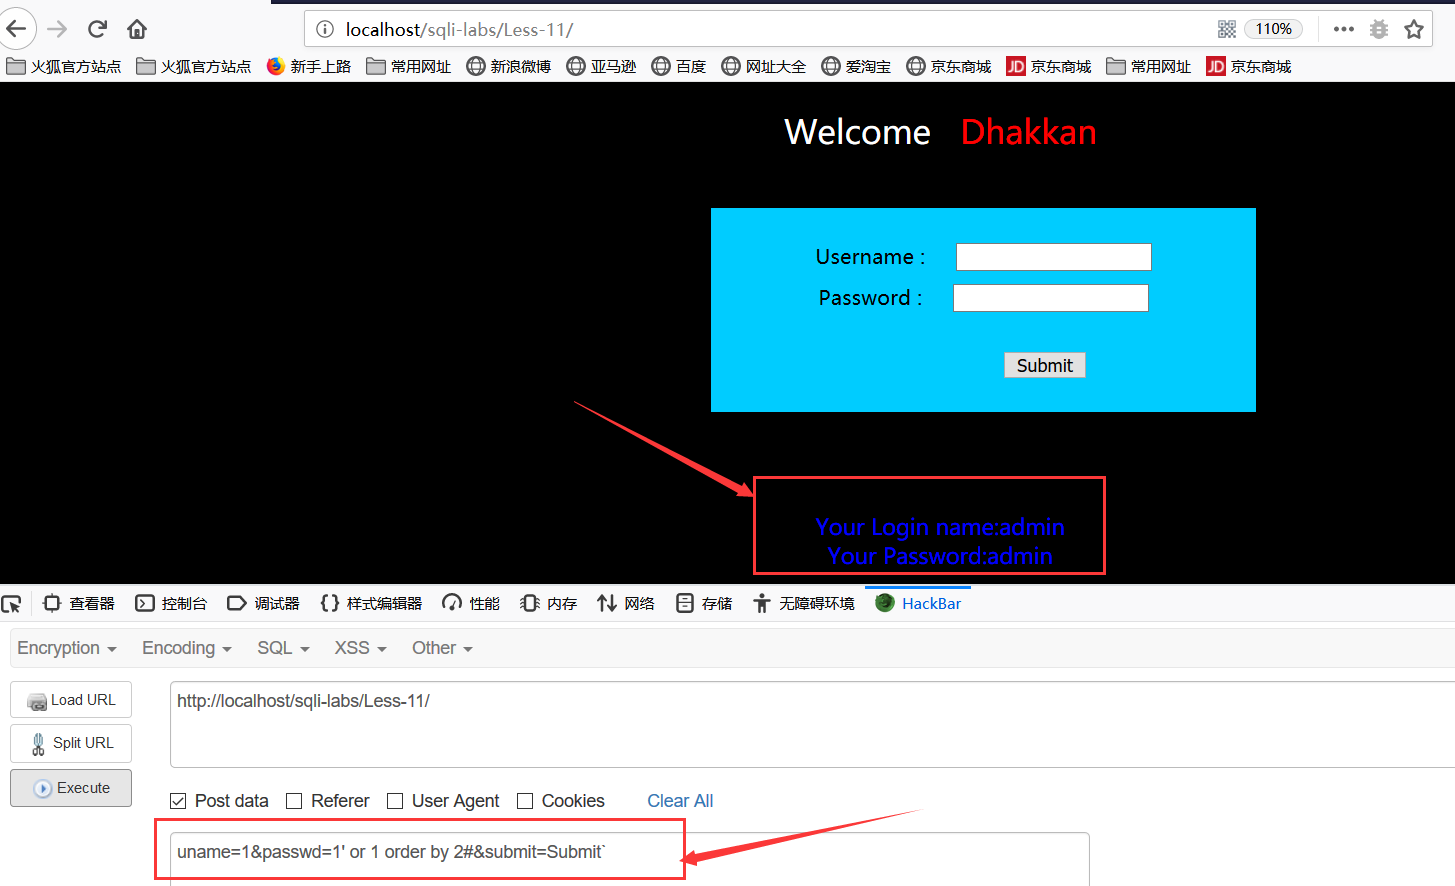Run the request with the Execute button
Screen dimensions: 1455x886
[x=71, y=788]
